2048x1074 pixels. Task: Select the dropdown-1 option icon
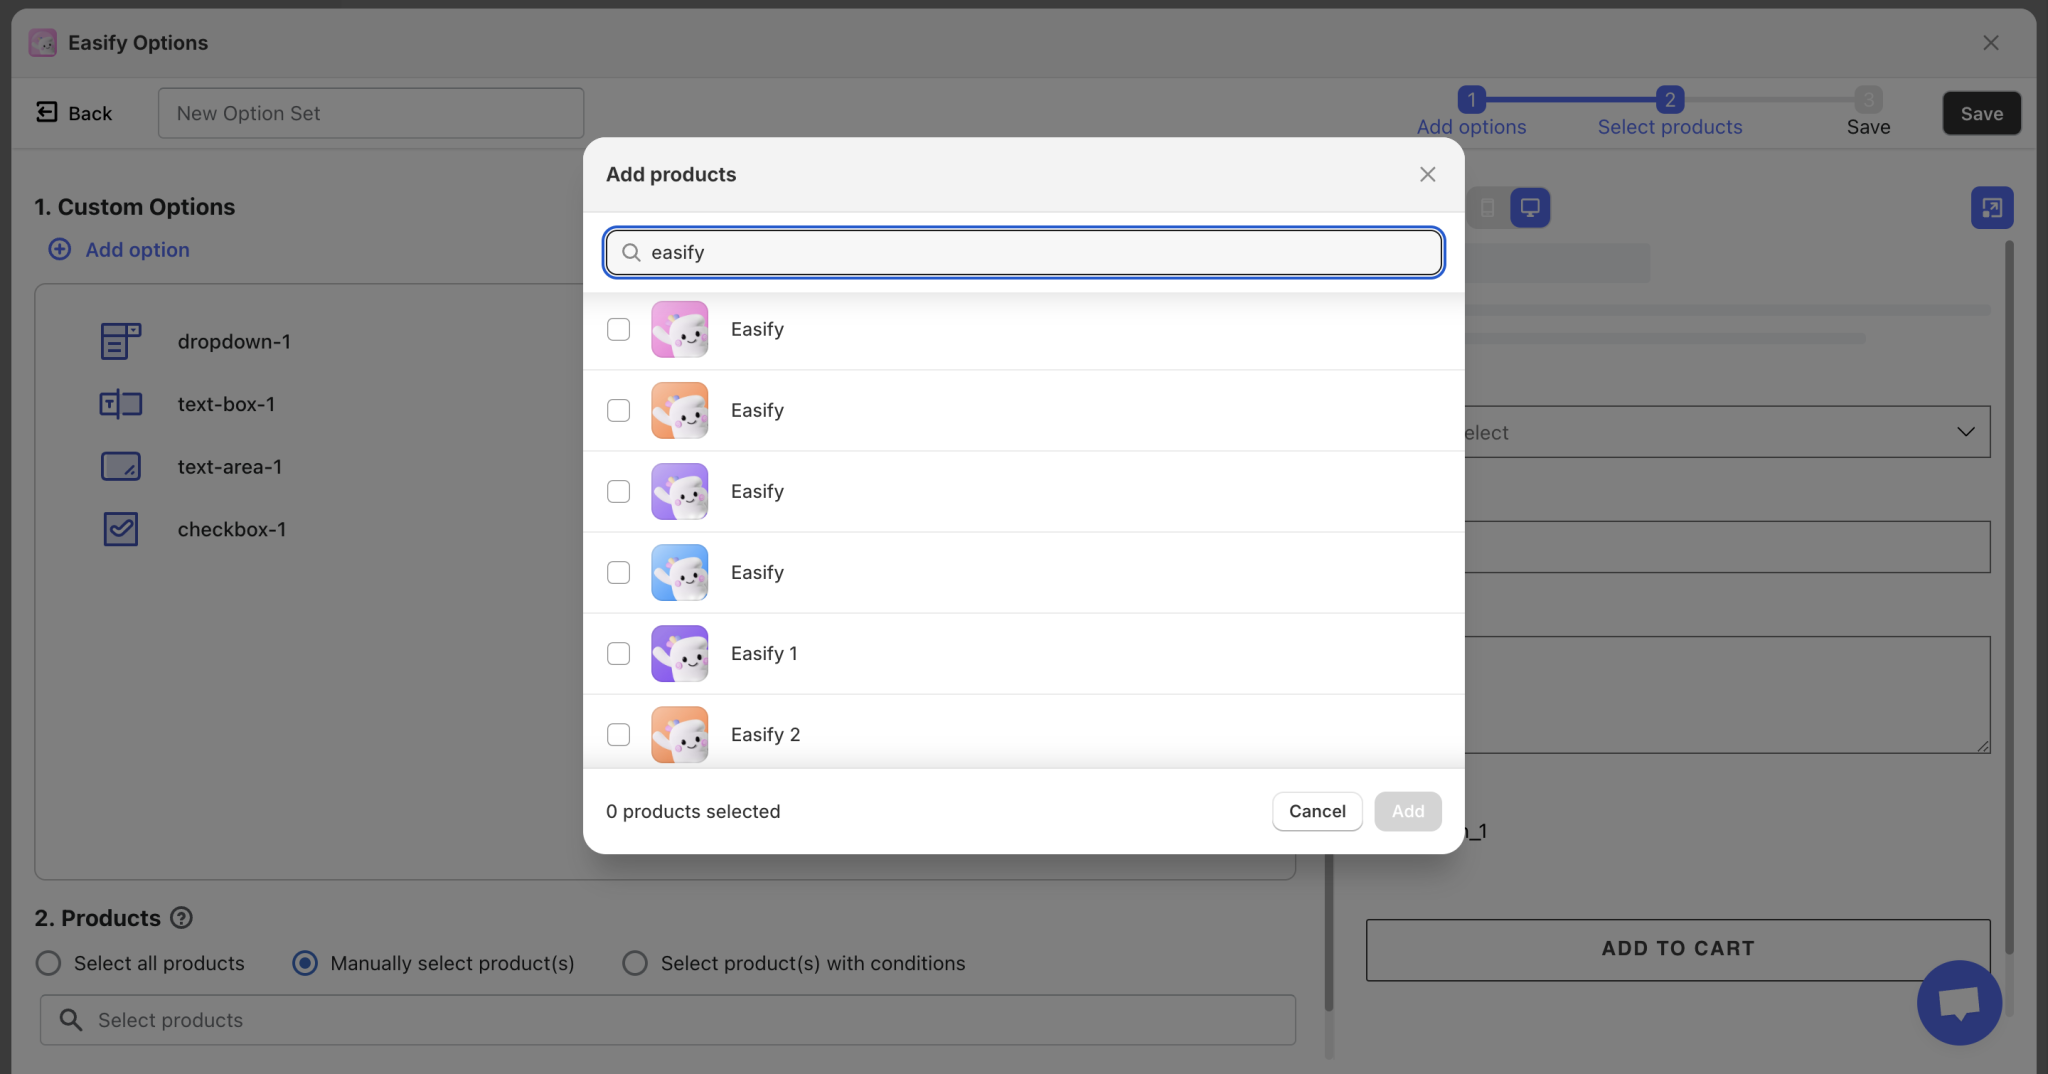pyautogui.click(x=120, y=340)
